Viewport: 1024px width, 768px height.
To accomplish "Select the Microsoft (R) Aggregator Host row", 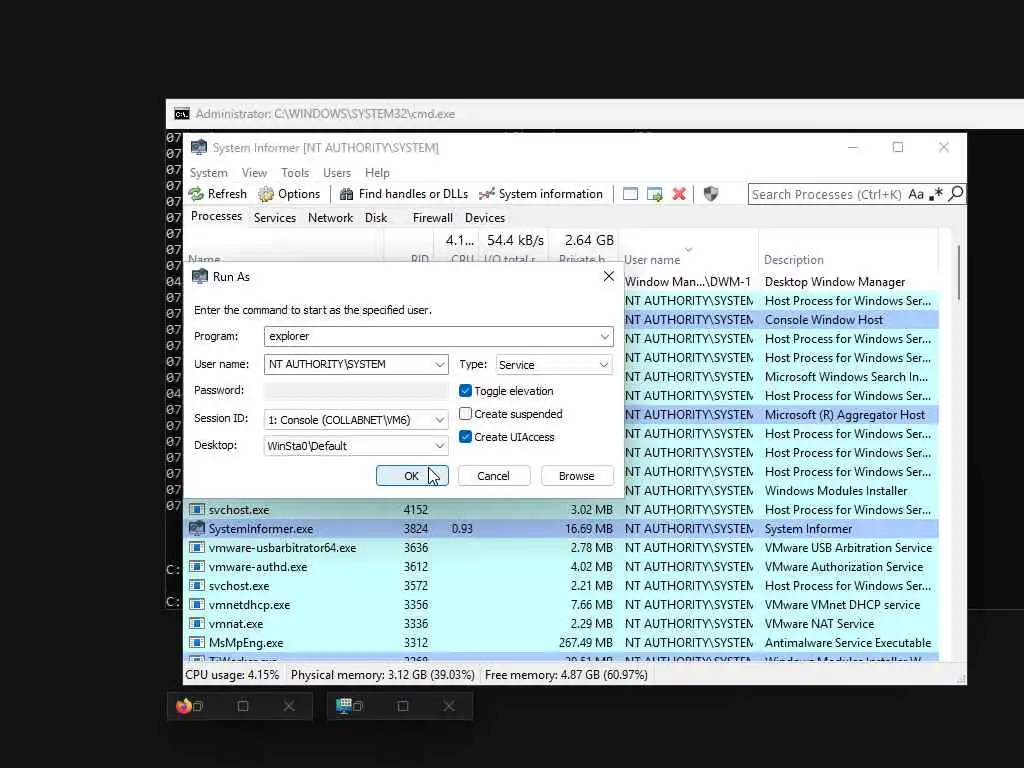I will tap(781, 415).
